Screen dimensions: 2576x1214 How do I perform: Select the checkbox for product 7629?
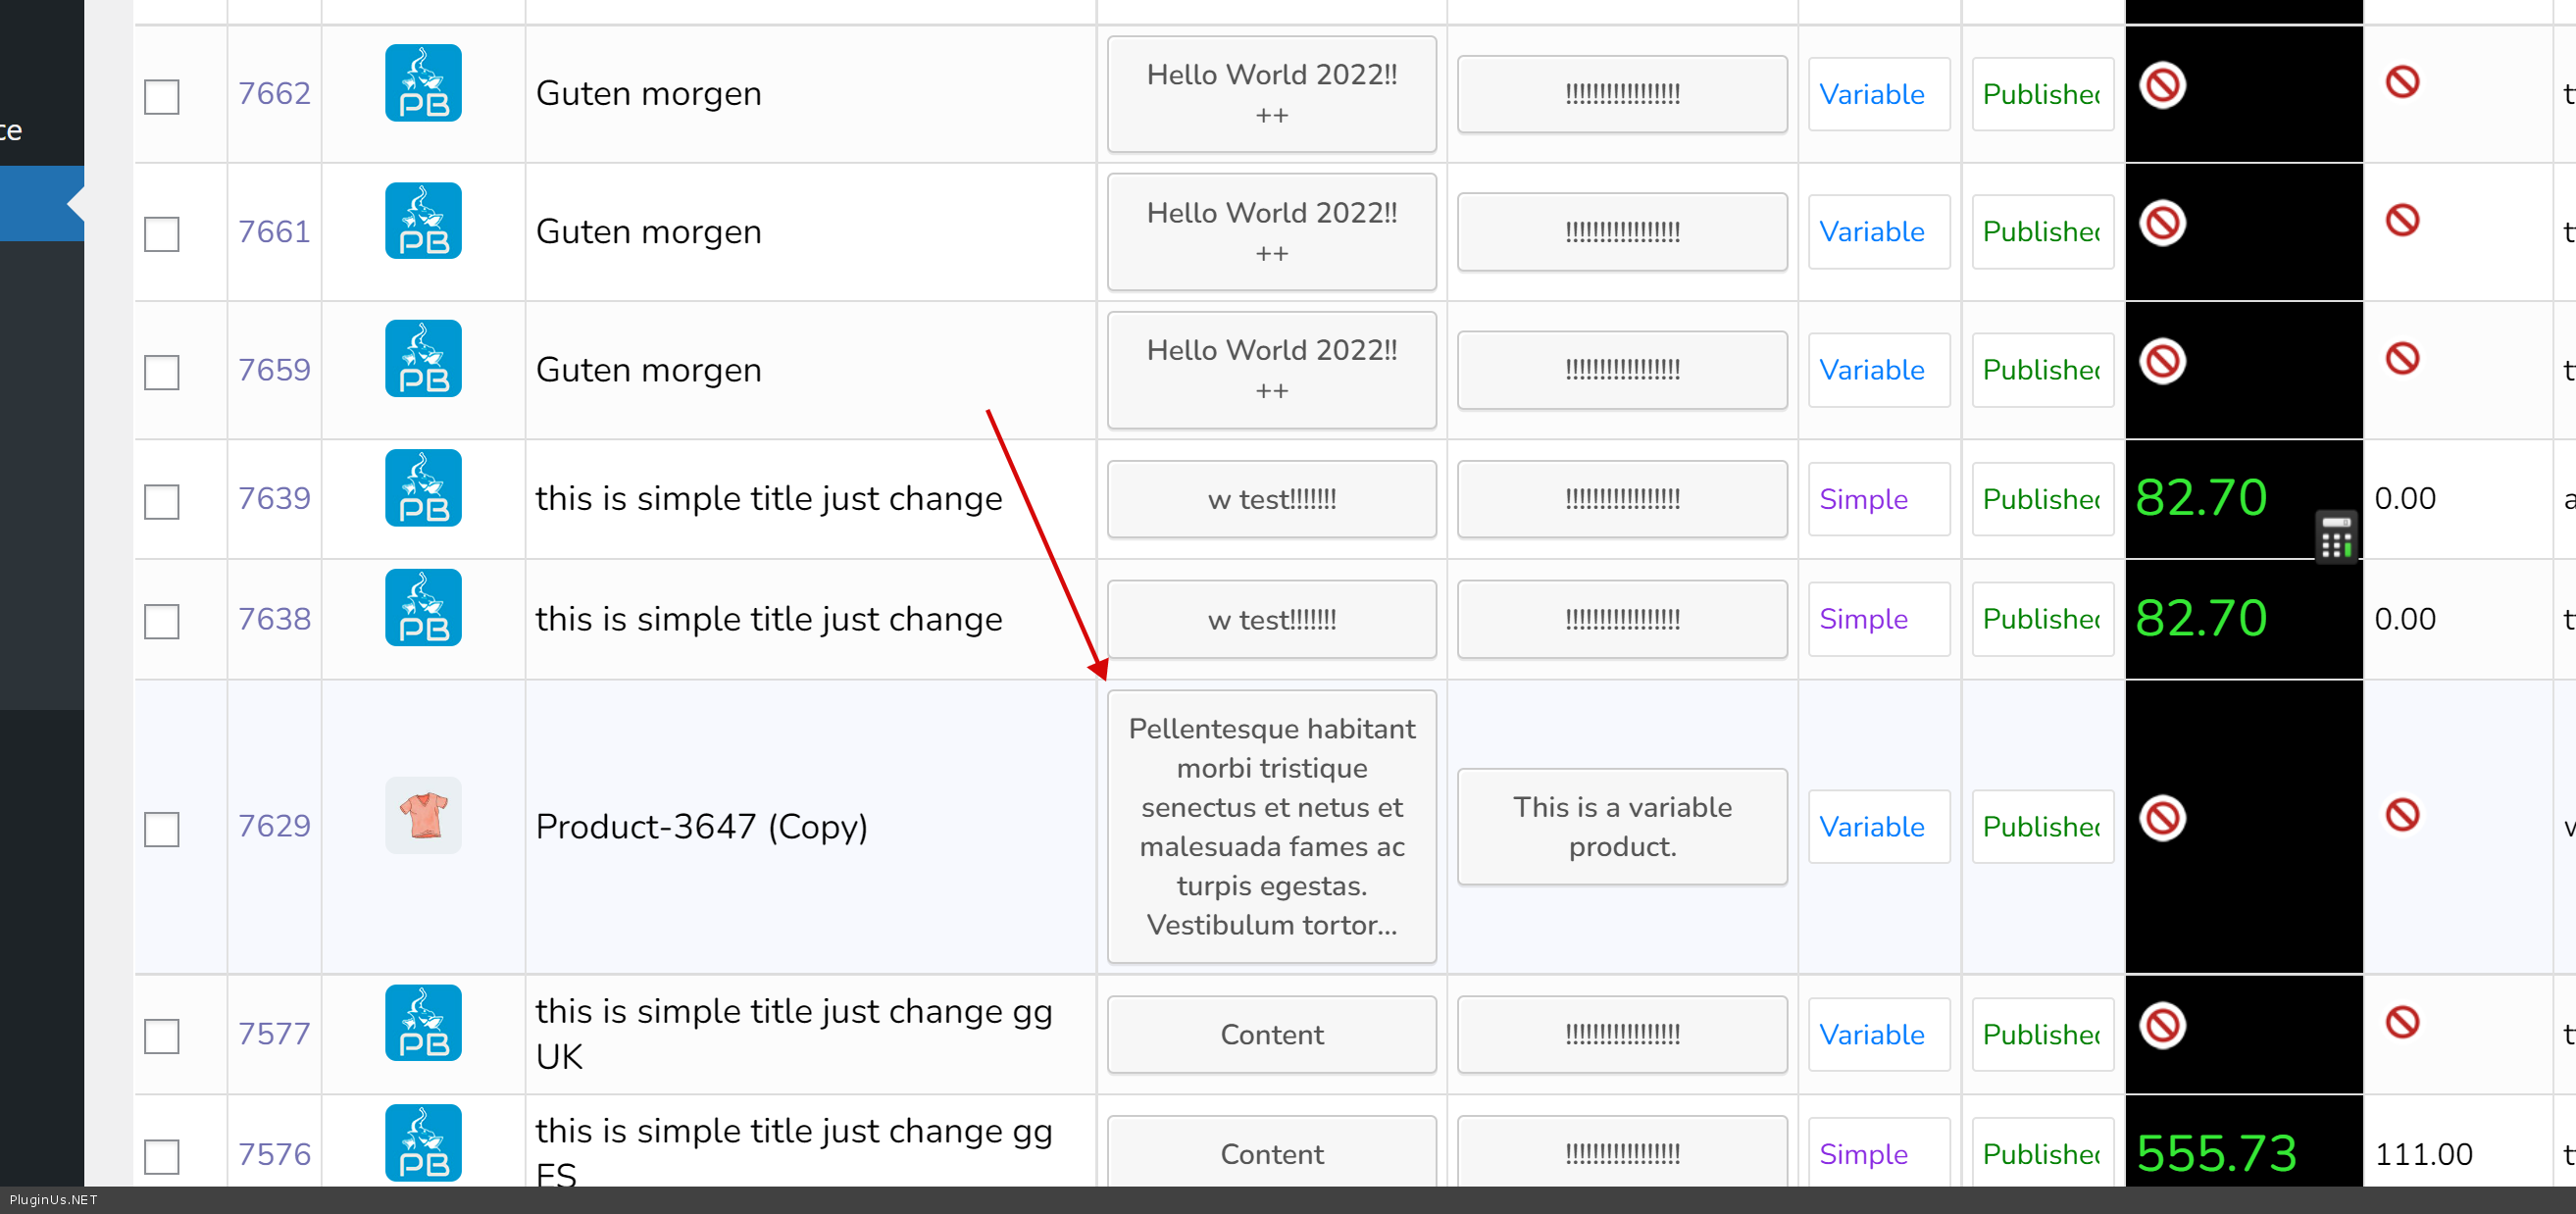pos(162,829)
